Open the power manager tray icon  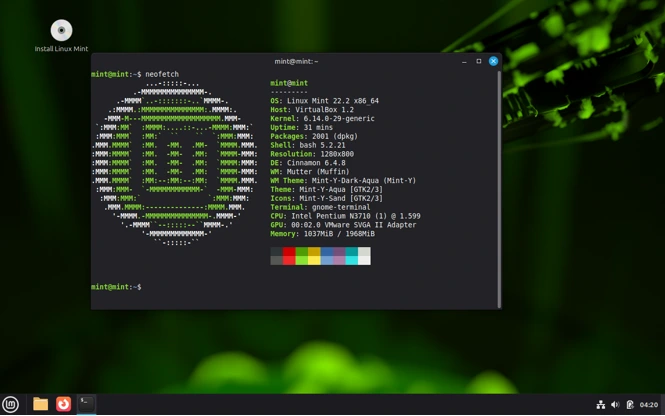tap(630, 405)
